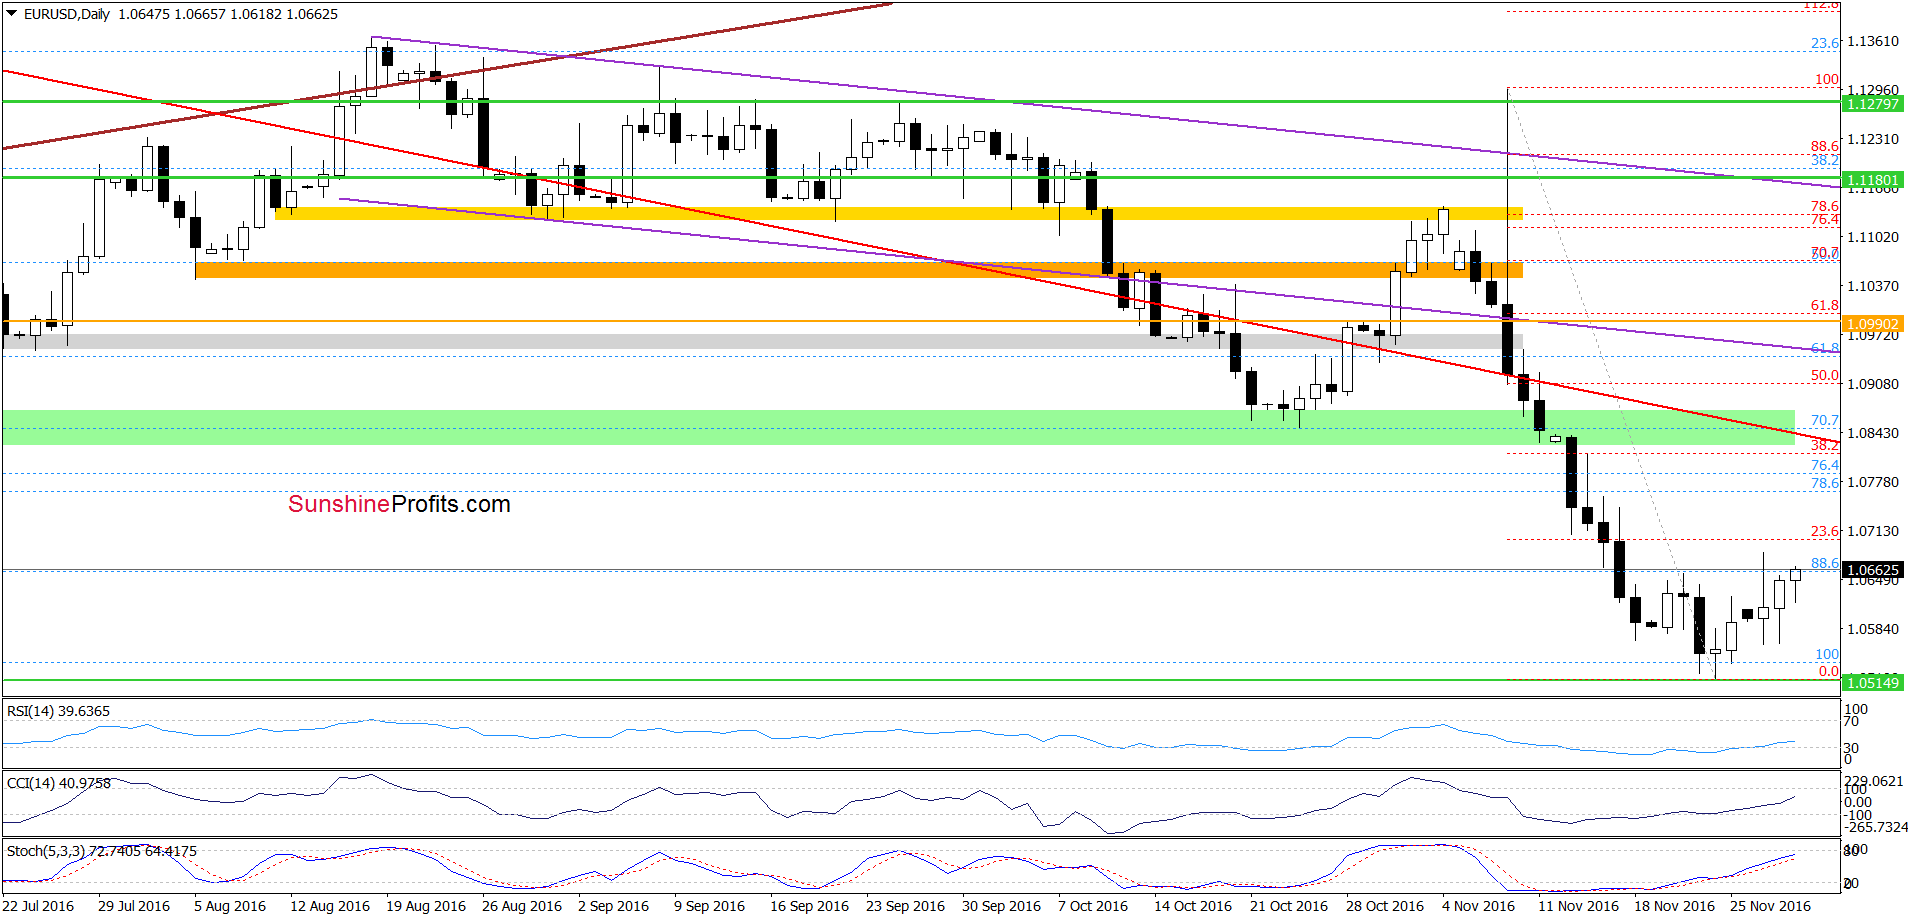Click the 25 Nov 2016 date label
Screen dimensions: 1908x920
click(1770, 906)
